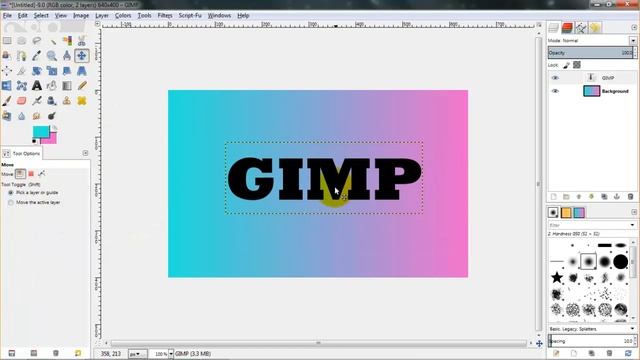Select the Ellipse Select tool
This screenshot has width=640, height=360.
[22, 40]
